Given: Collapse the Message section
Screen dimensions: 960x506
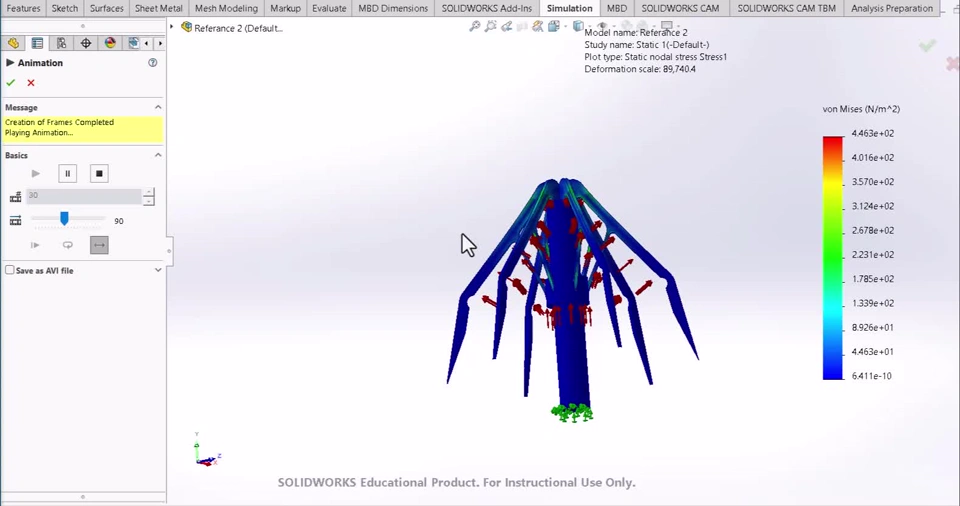Looking at the screenshot, I should pos(158,107).
